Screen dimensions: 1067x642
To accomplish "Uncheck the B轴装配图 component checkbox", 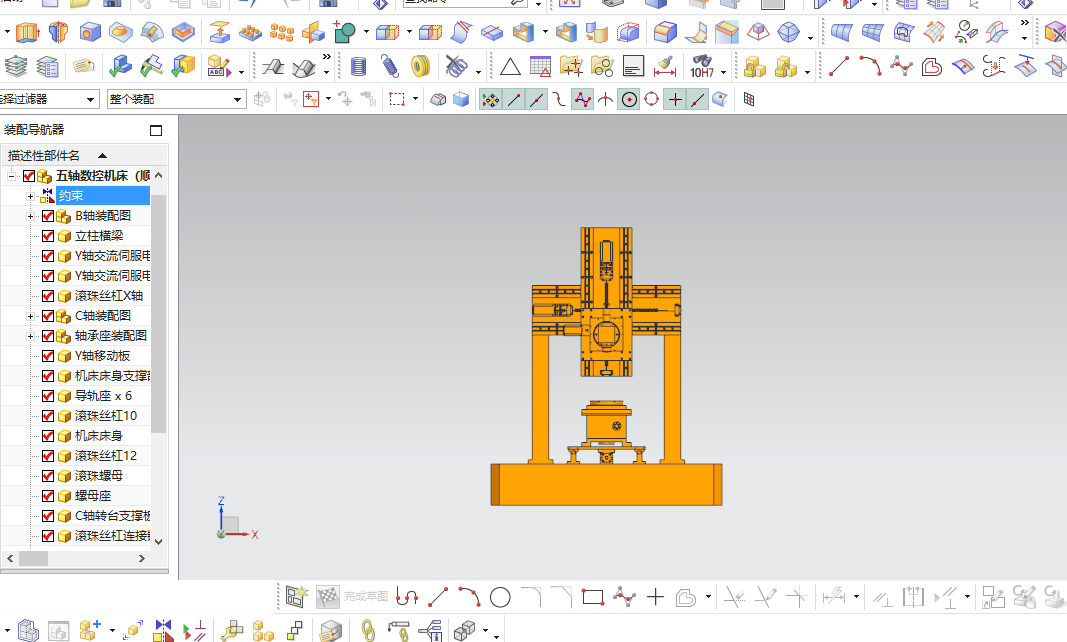I will point(48,216).
